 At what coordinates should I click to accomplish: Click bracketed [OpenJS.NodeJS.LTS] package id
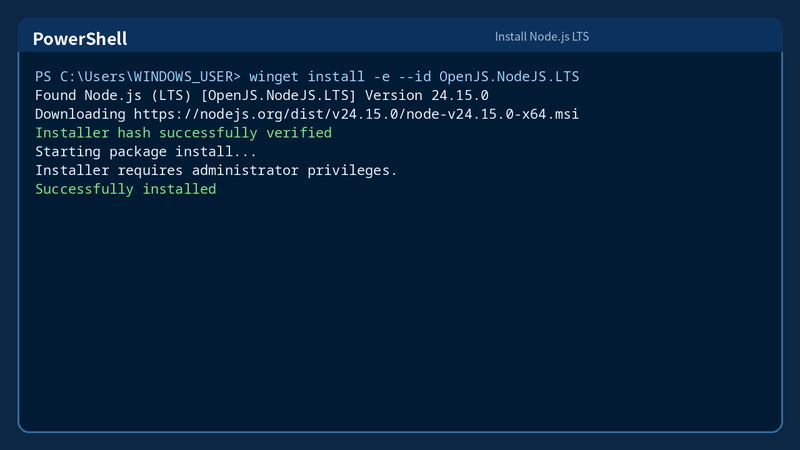[x=278, y=95]
